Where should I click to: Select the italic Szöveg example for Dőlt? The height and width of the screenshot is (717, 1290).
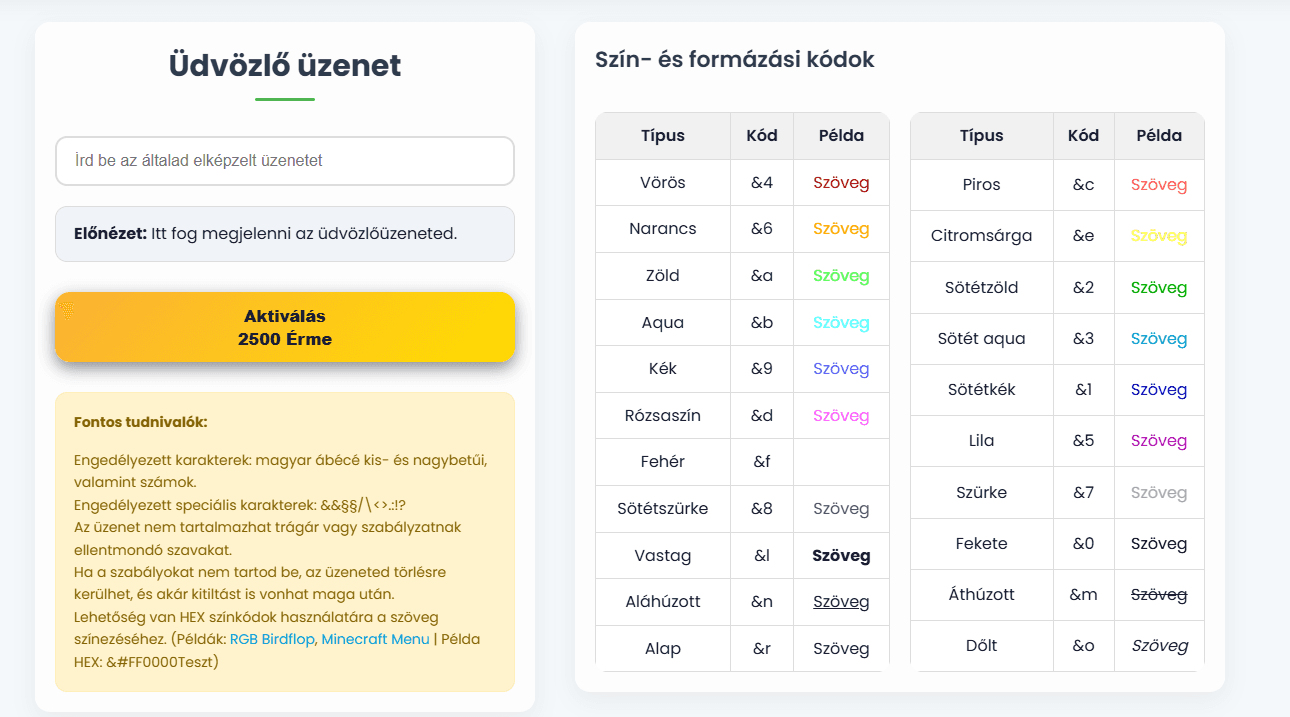pos(1159,646)
